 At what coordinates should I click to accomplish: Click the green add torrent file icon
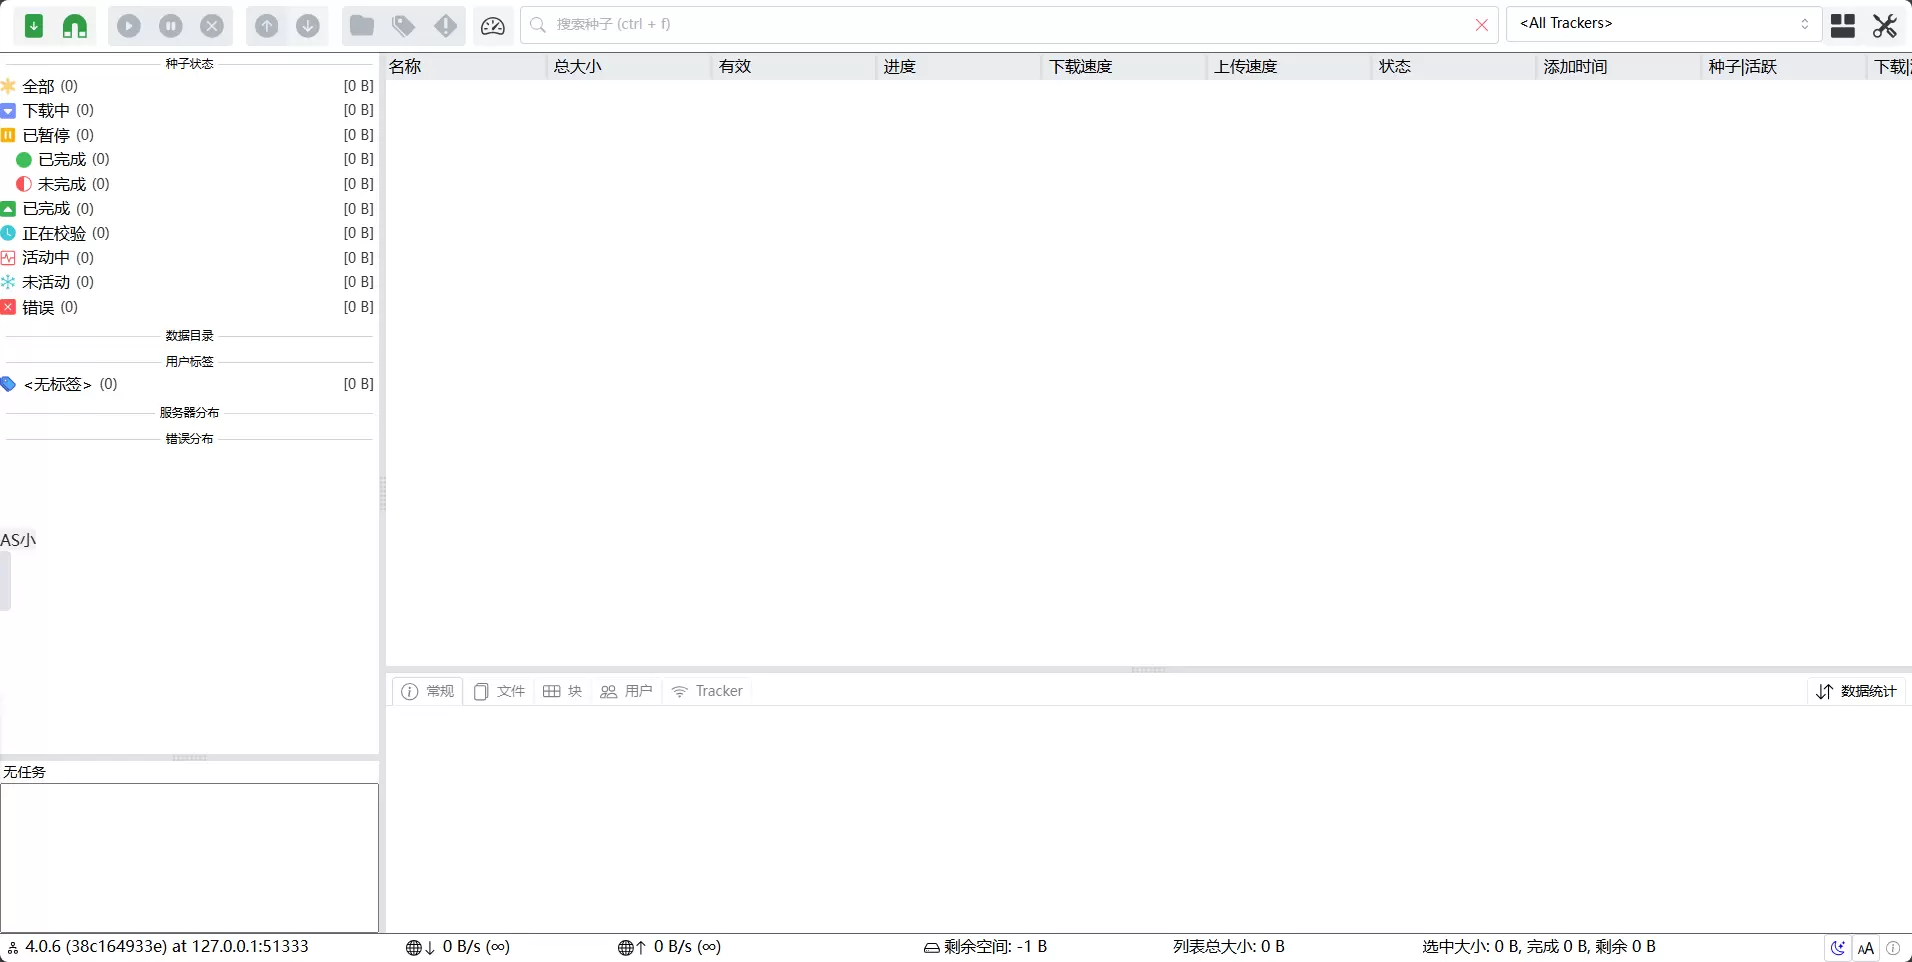tap(34, 26)
